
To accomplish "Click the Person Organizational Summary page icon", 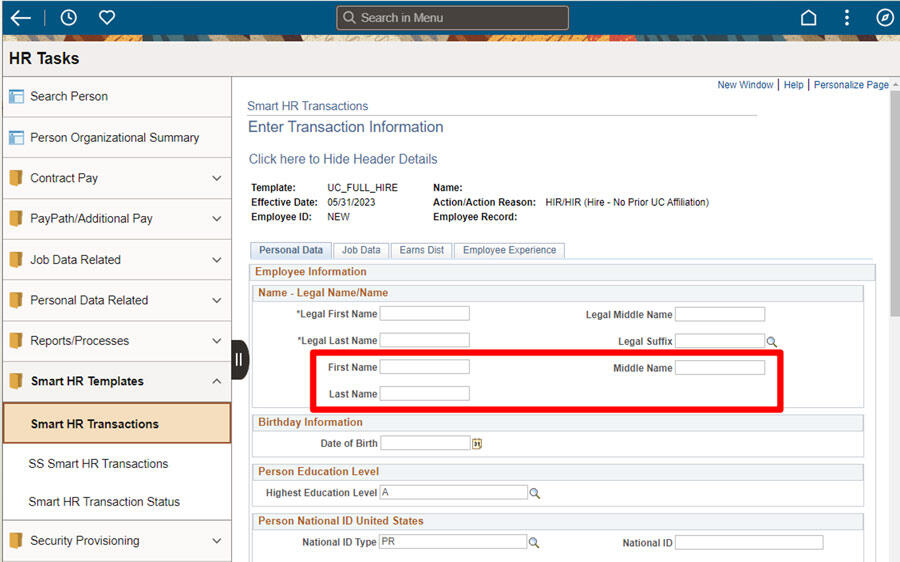I will coord(16,138).
